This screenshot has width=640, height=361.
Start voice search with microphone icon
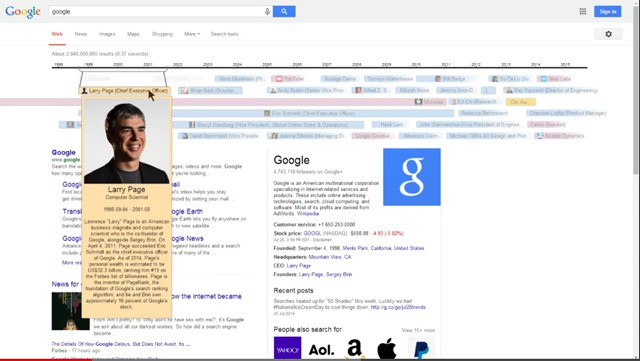pyautogui.click(x=267, y=12)
